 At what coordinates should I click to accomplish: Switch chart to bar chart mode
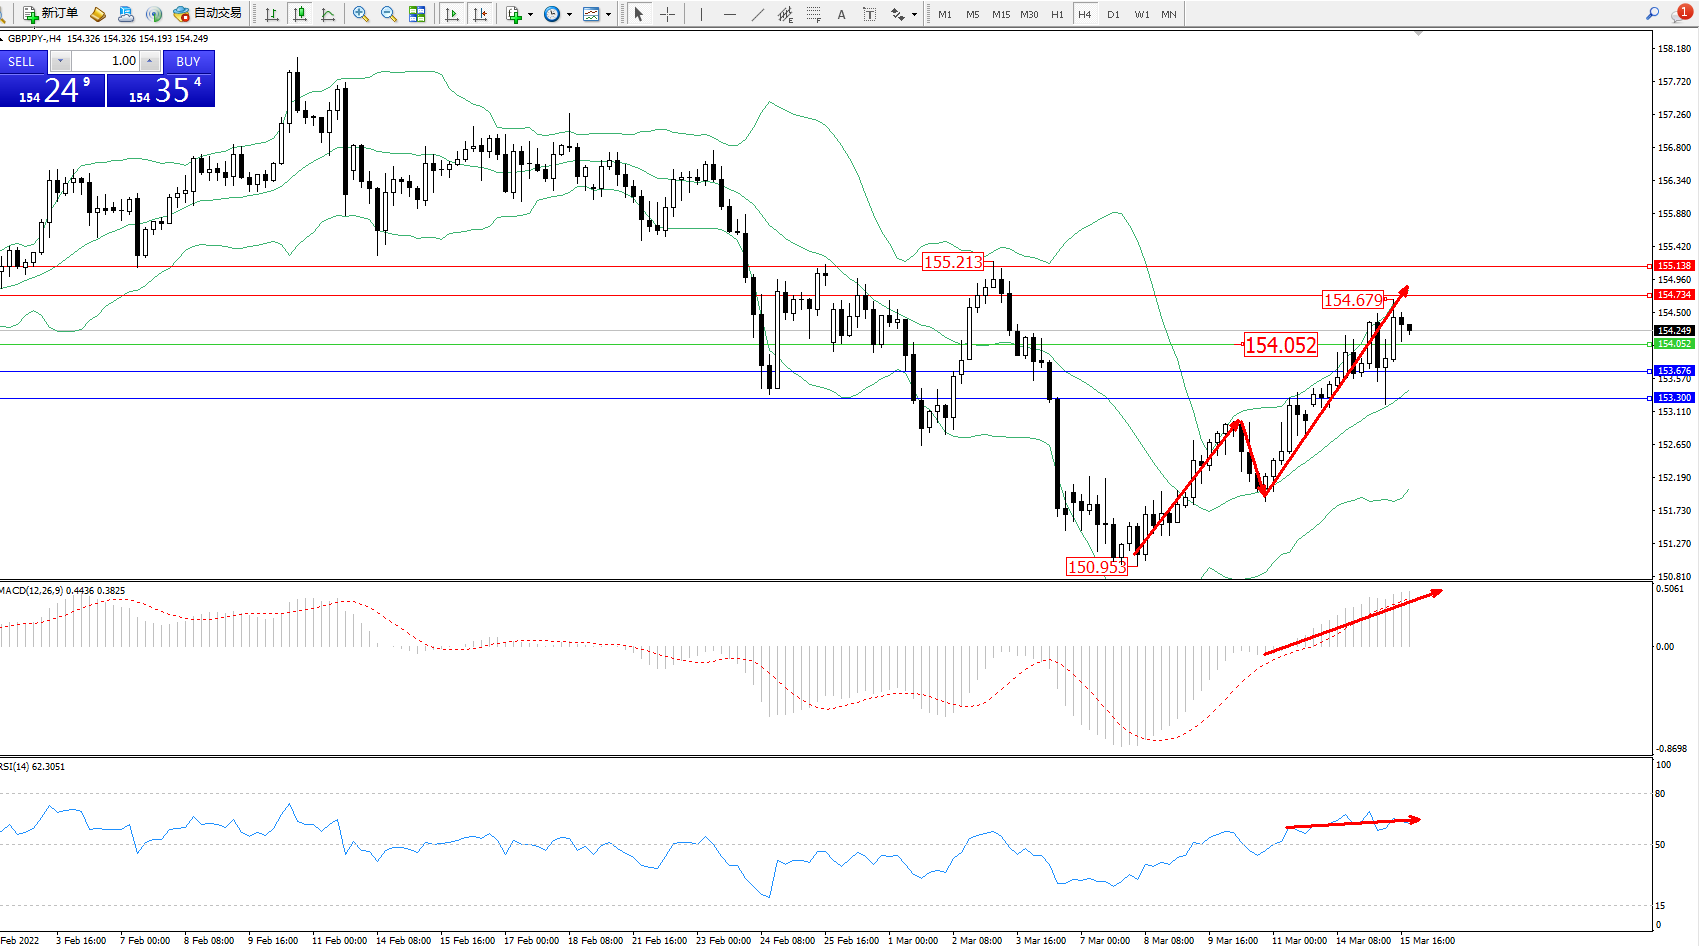(x=271, y=14)
